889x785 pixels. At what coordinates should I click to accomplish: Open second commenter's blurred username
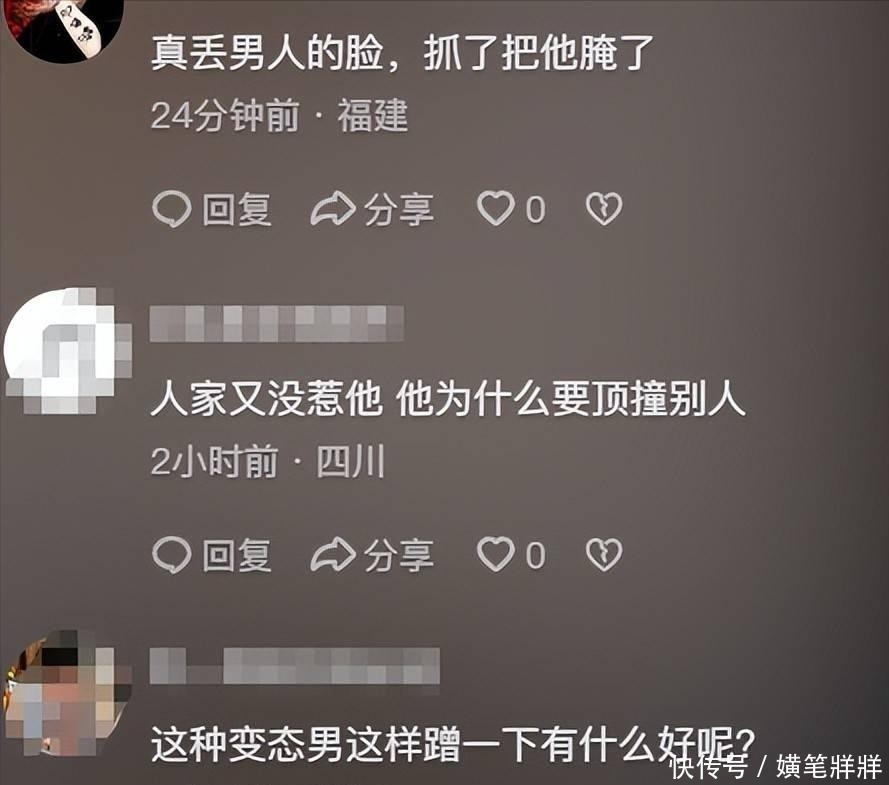[277, 324]
